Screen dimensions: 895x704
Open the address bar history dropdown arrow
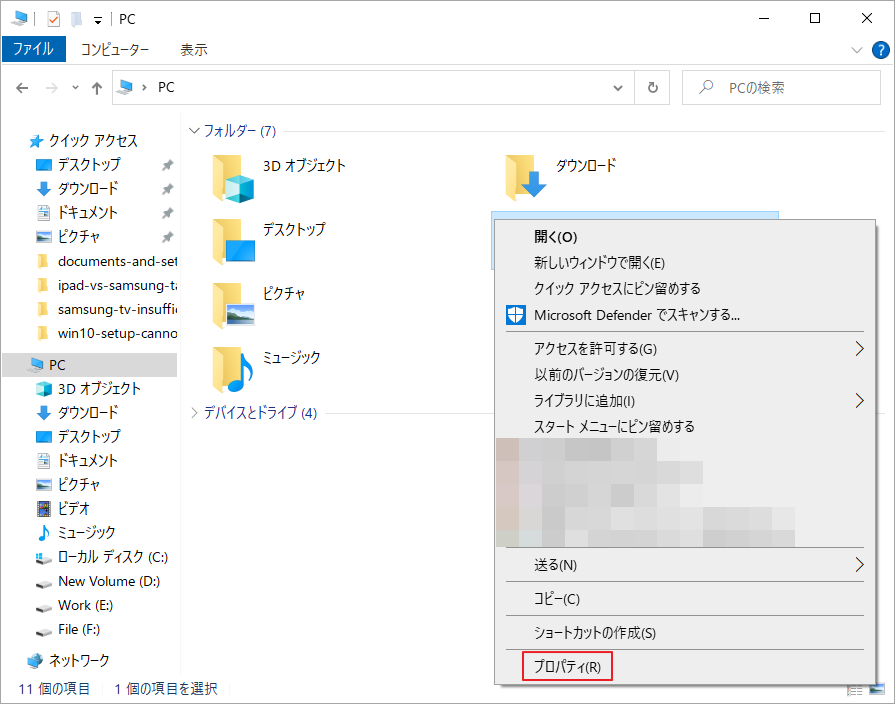[618, 87]
